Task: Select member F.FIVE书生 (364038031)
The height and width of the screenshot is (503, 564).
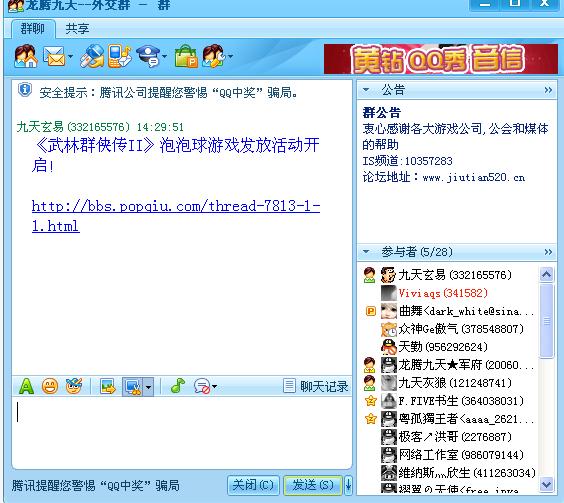Action: coord(449,401)
